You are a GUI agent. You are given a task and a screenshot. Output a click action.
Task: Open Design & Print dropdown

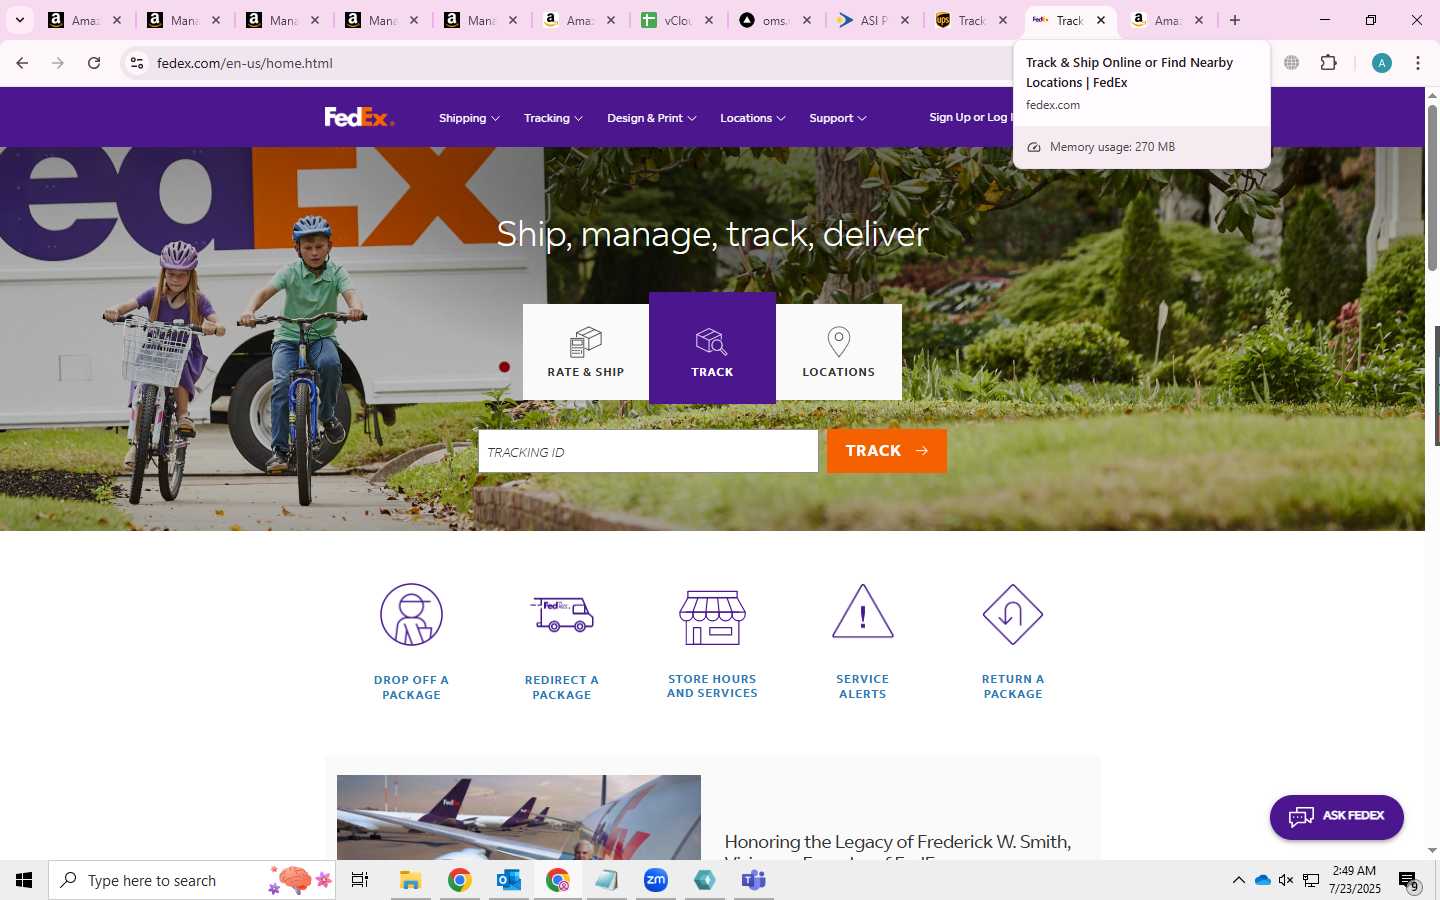click(x=651, y=118)
